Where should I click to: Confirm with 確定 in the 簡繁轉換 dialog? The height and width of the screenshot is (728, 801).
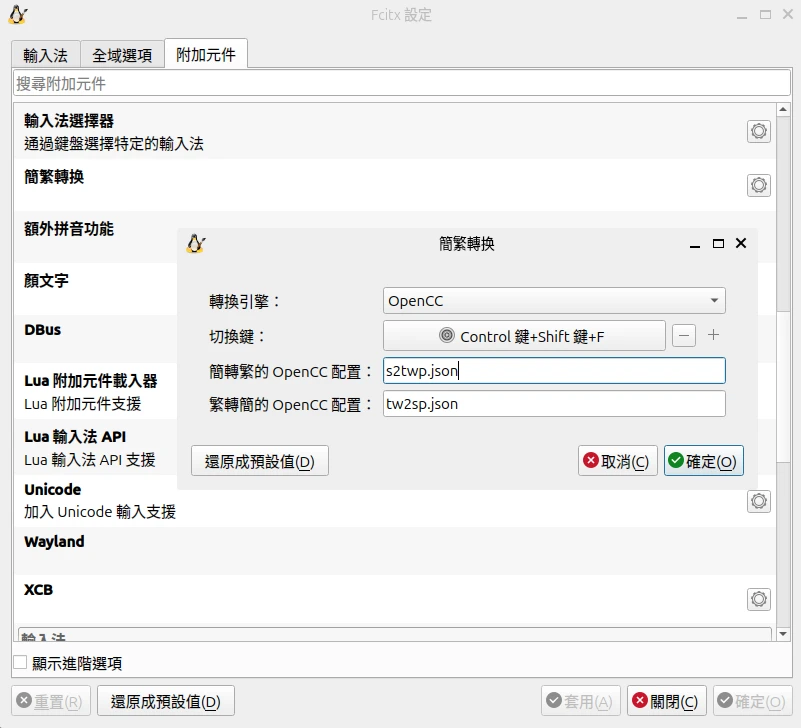(x=703, y=461)
